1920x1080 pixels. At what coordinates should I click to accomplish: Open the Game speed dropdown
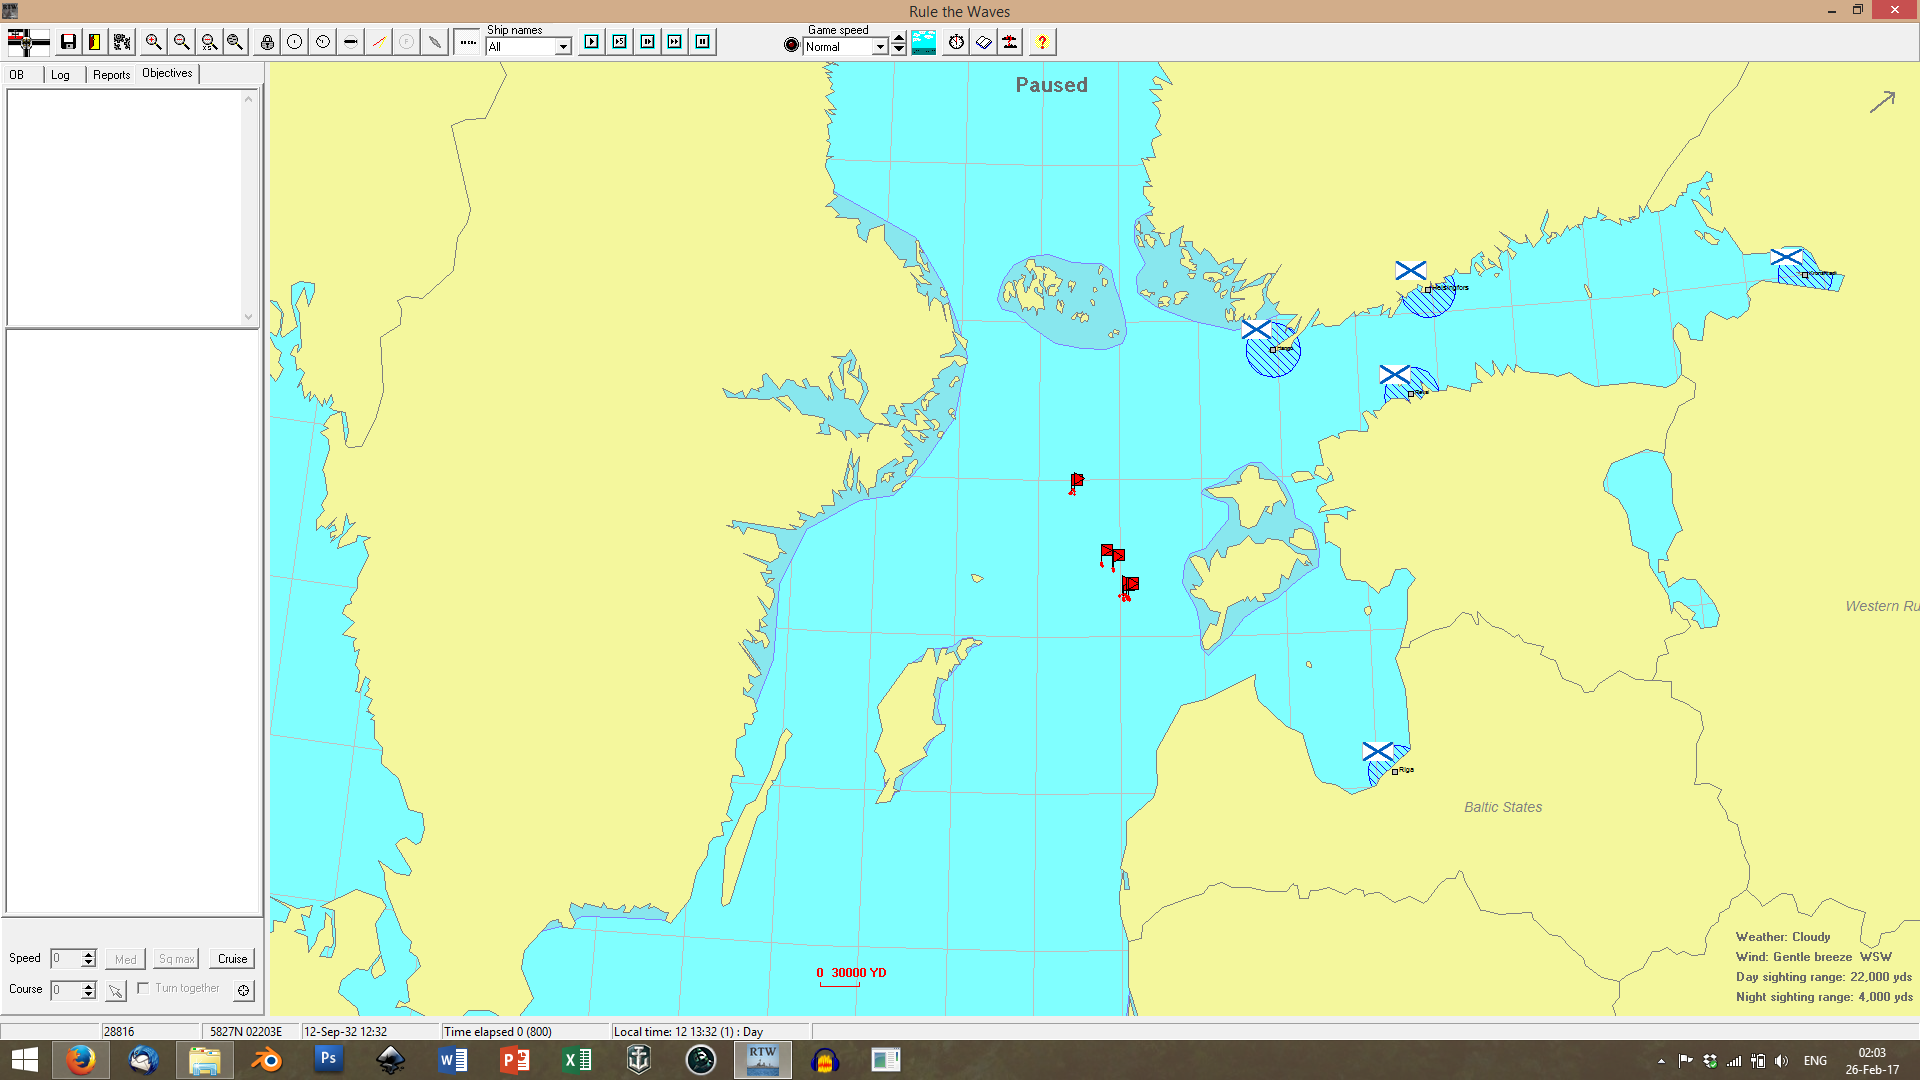coord(880,47)
